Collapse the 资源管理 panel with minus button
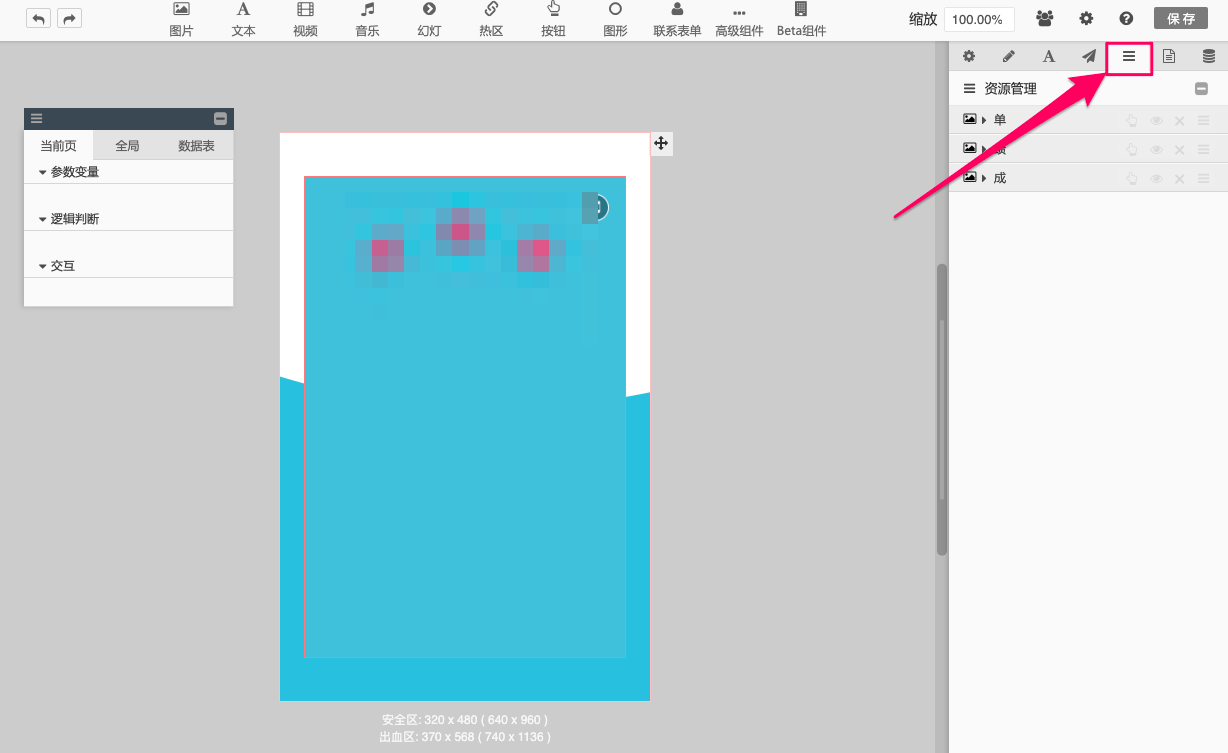Image resolution: width=1228 pixels, height=753 pixels. [x=1201, y=89]
